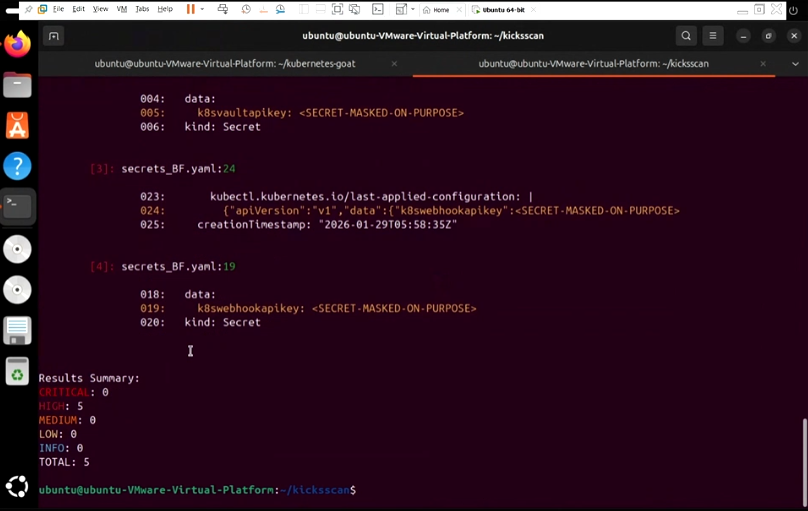
Task: Switch to the ~/kubernetes-goat terminal tab
Action: (x=225, y=64)
